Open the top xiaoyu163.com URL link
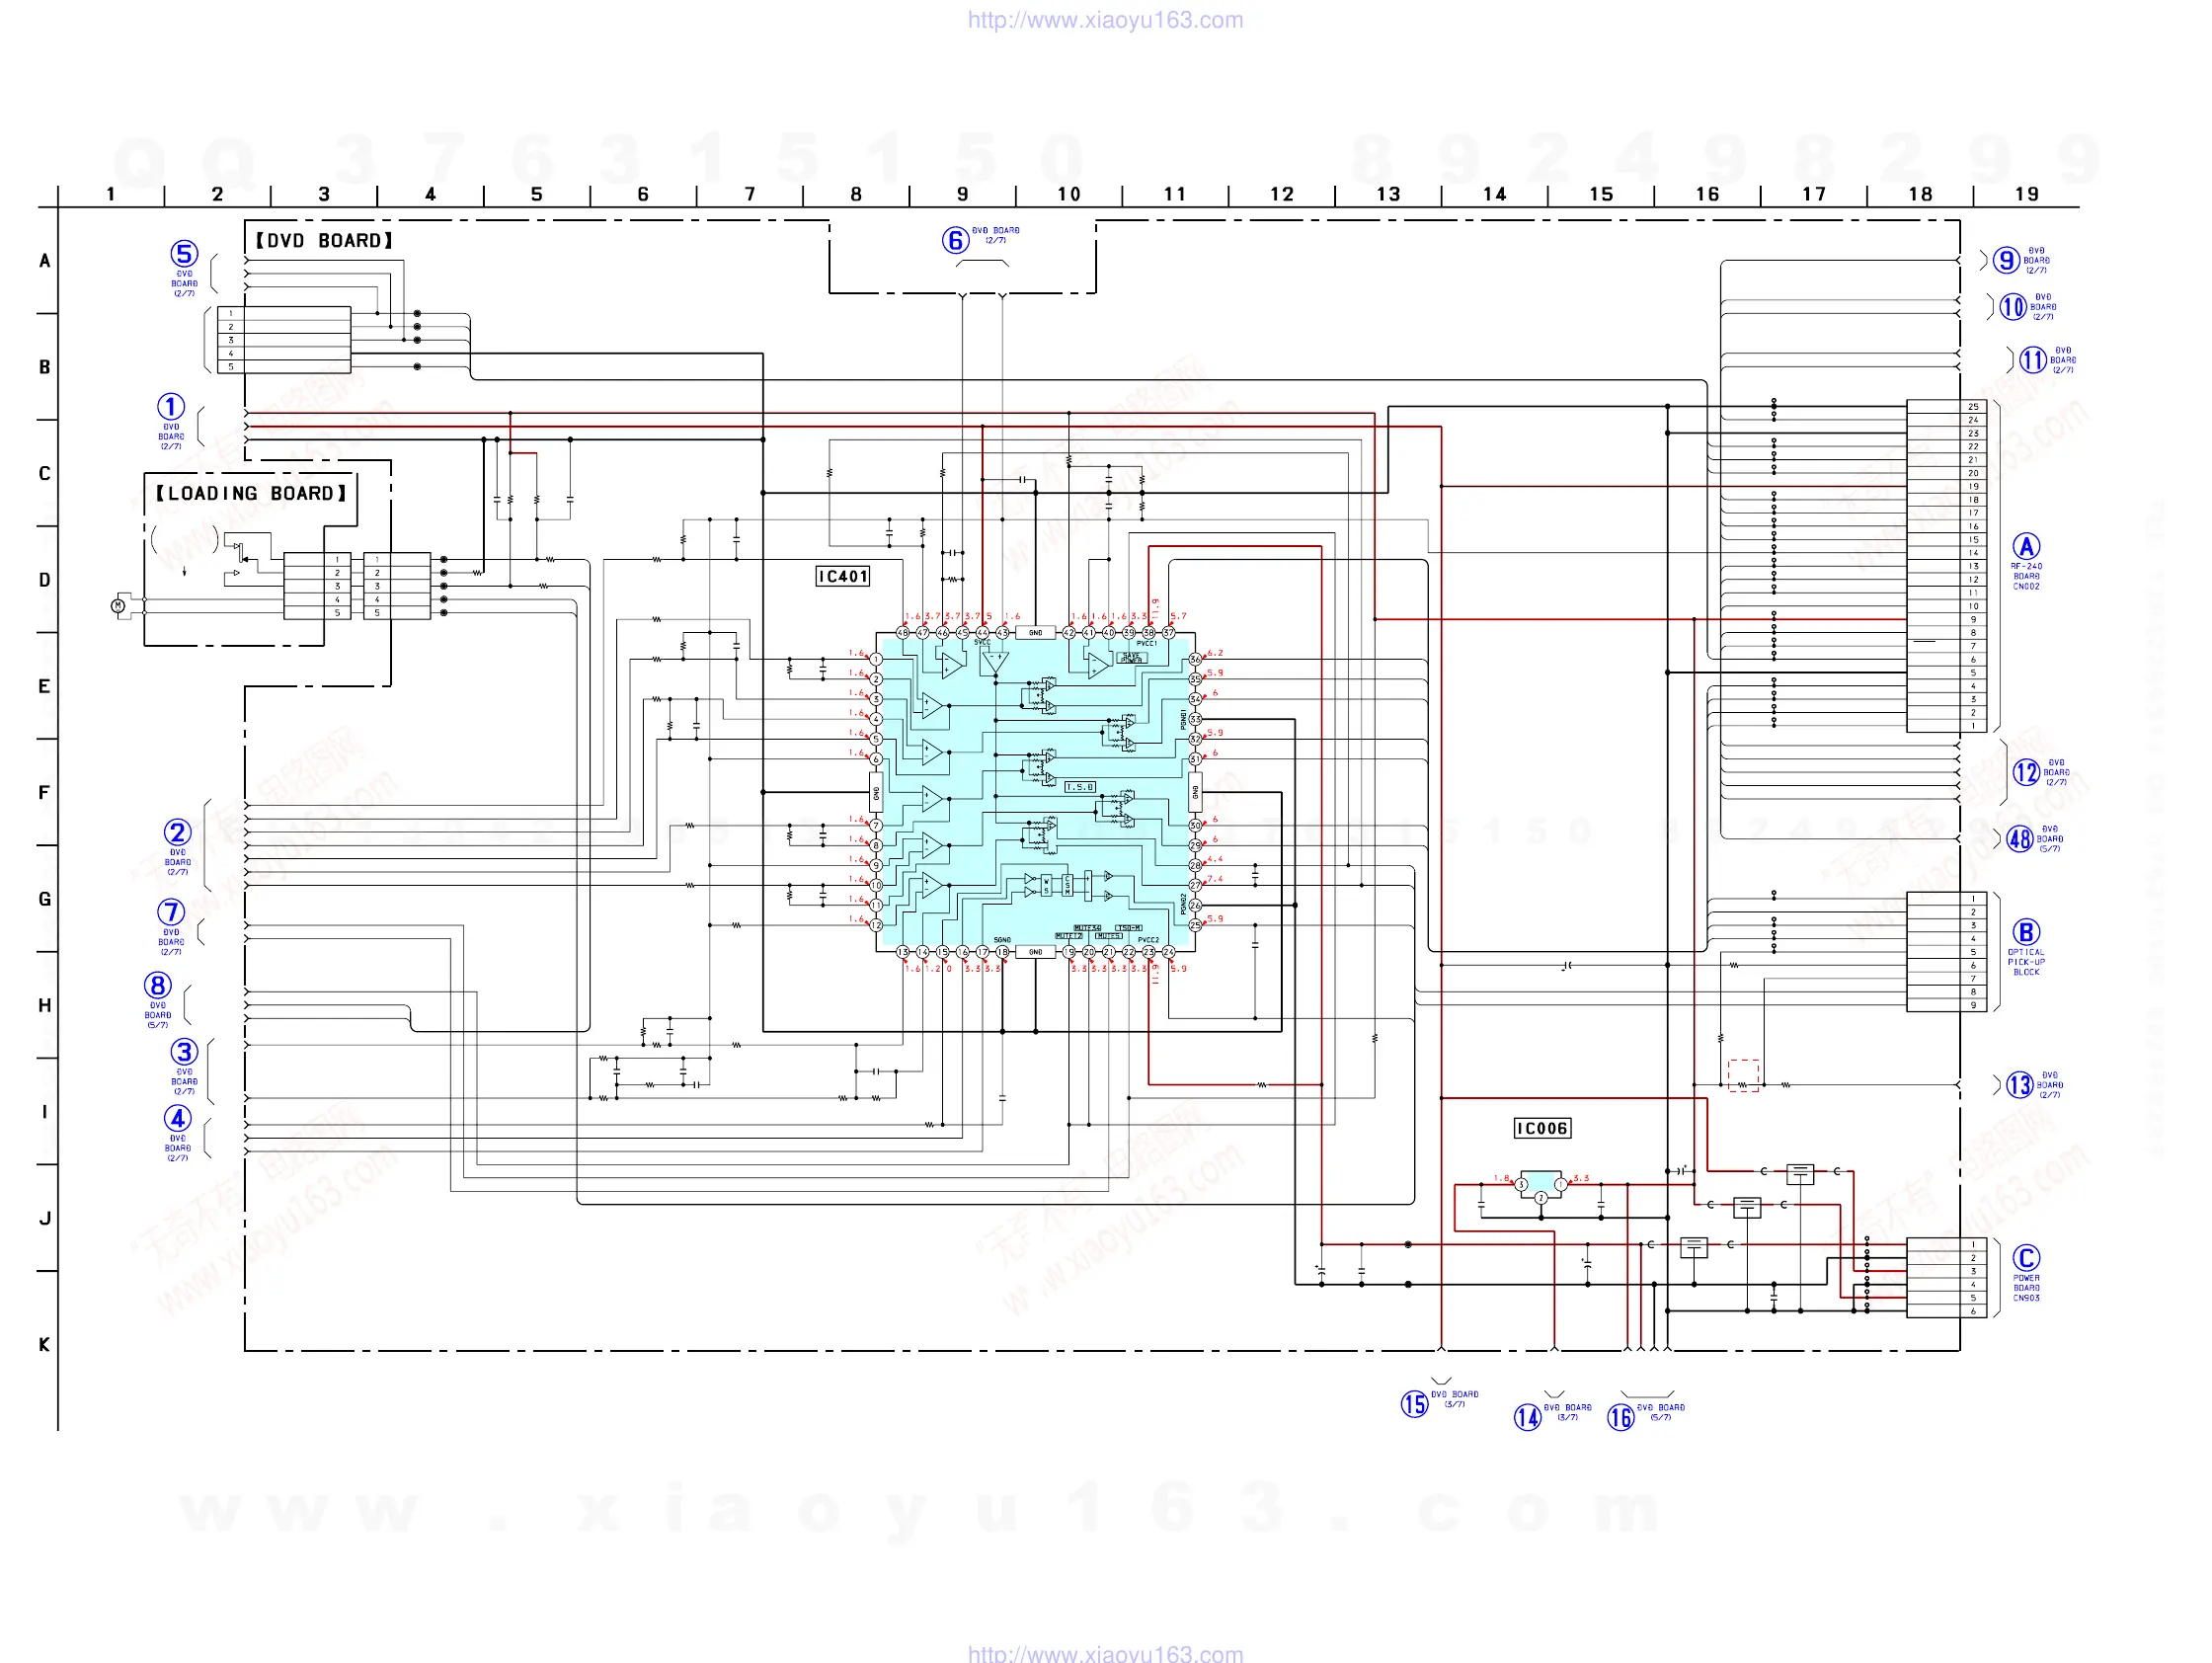This screenshot has height=1663, width=2212. click(1105, 20)
